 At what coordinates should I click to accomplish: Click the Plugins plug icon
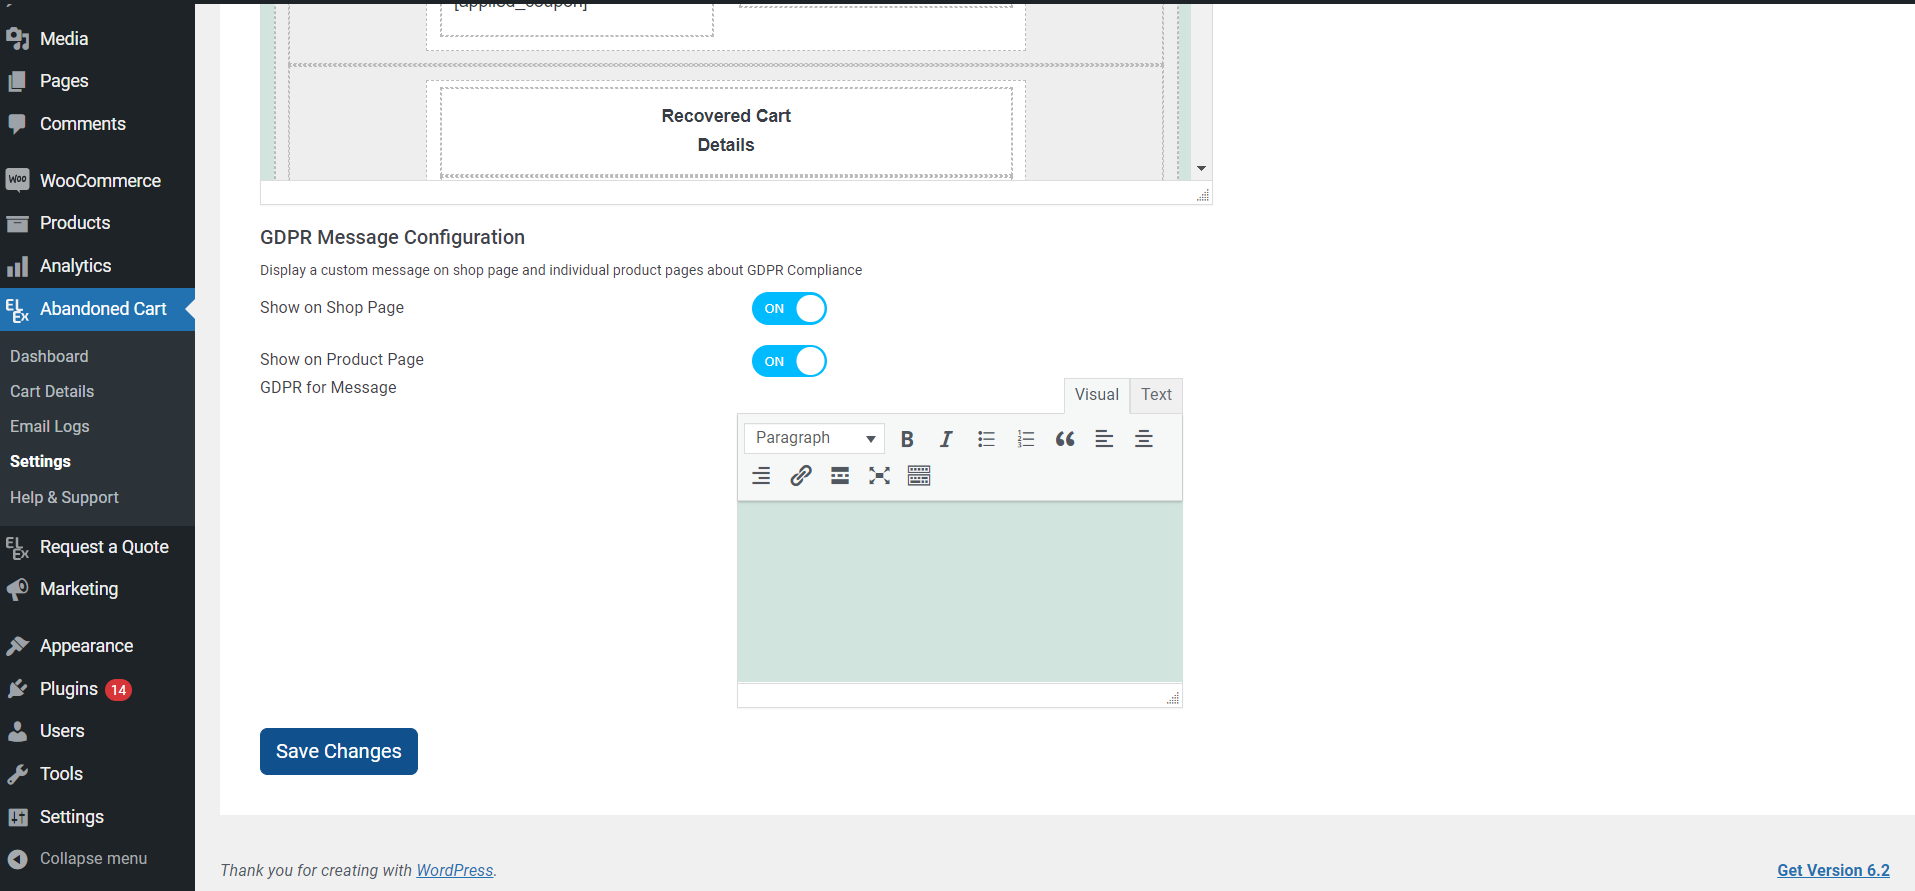click(18, 689)
